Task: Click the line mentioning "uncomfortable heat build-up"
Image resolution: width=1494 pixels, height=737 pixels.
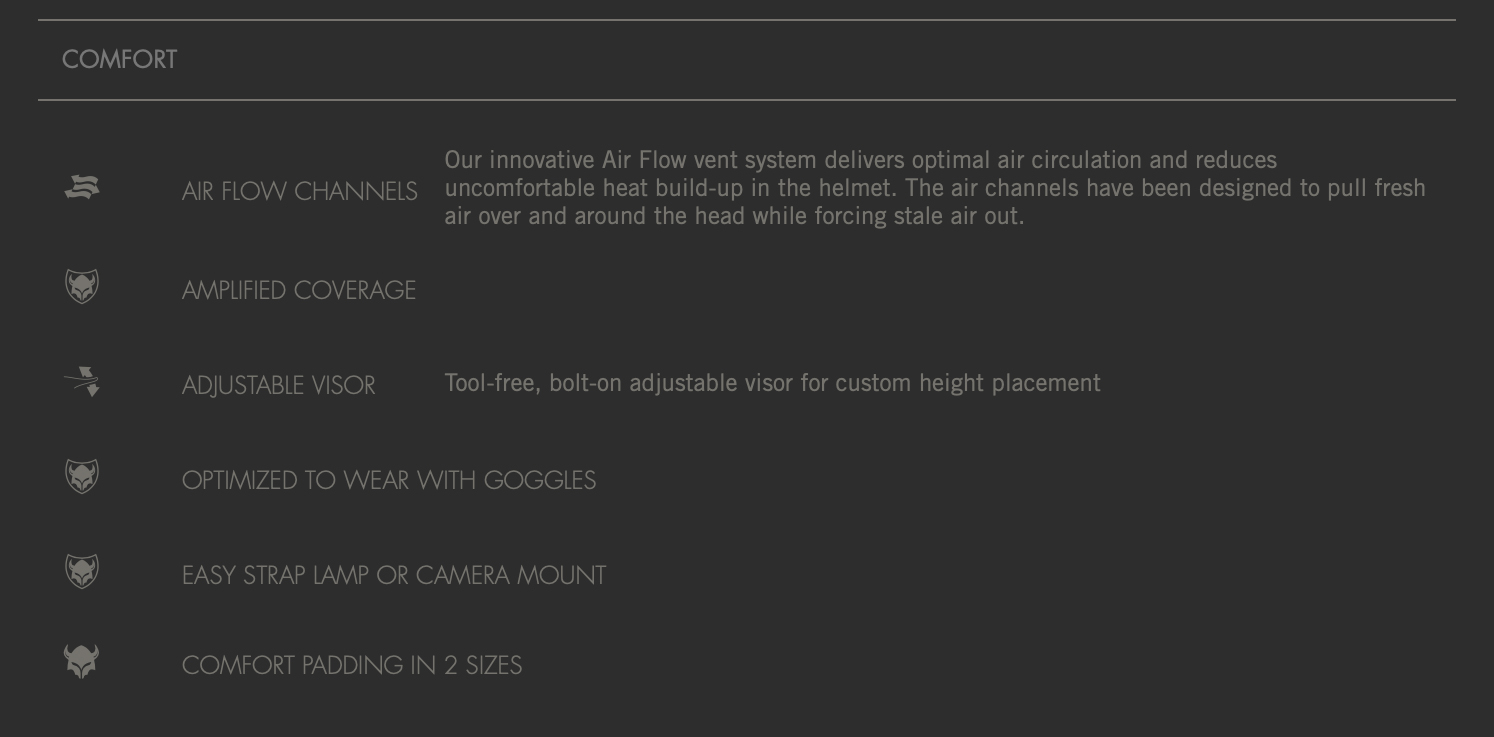Action: point(935,188)
